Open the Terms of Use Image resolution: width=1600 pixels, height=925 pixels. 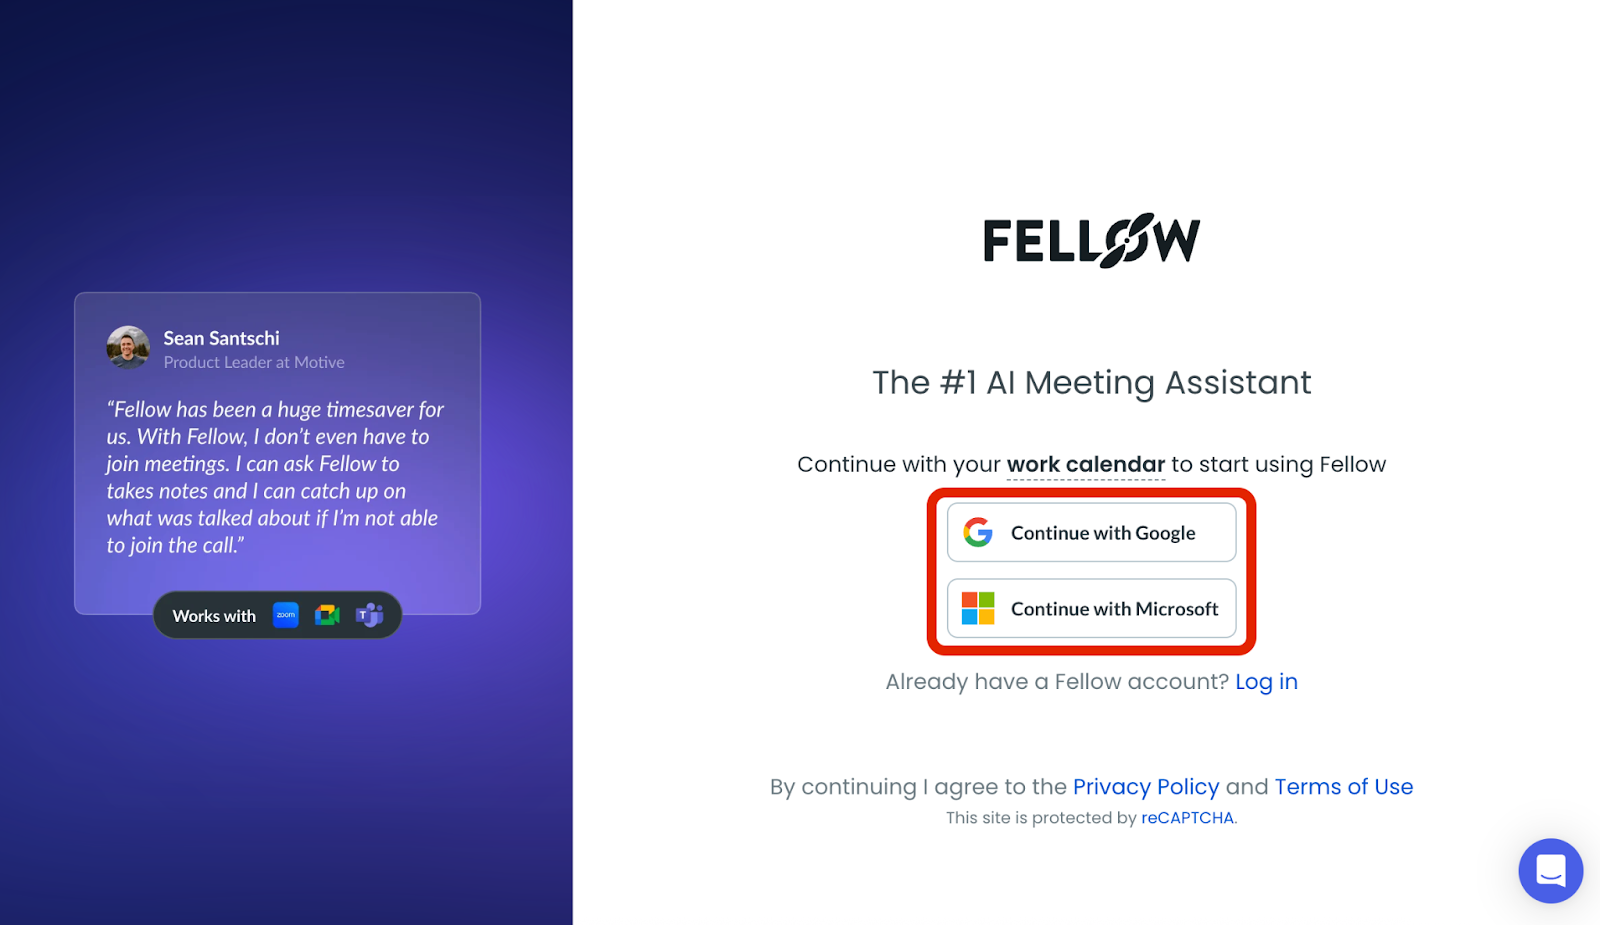[x=1344, y=787]
